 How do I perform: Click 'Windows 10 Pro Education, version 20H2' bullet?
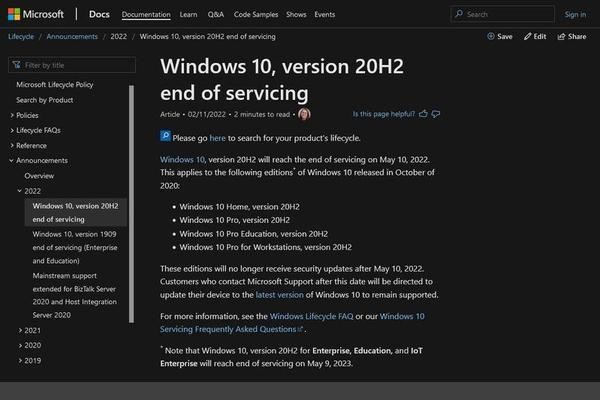click(x=254, y=233)
